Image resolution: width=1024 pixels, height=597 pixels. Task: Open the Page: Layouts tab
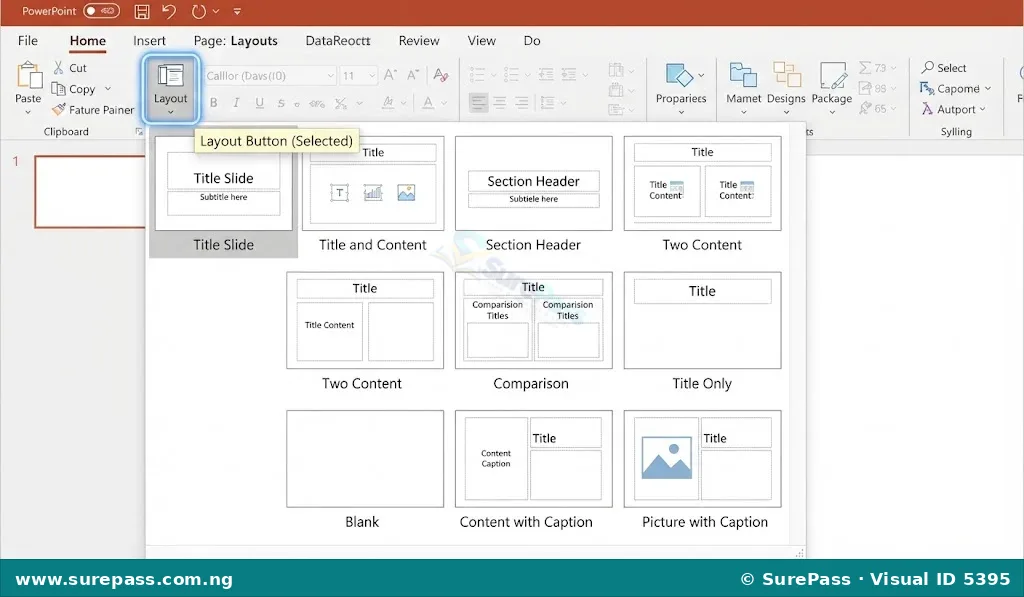click(x=235, y=40)
